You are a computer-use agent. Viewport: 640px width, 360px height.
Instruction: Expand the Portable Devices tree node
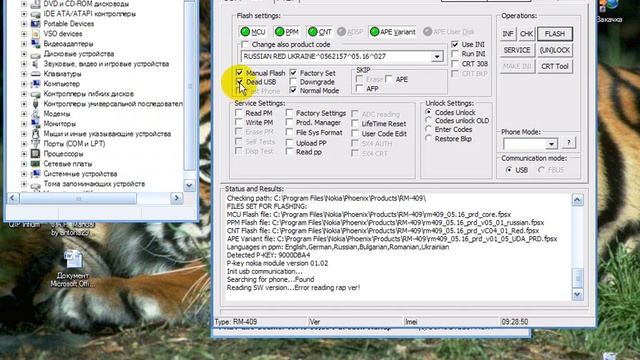(x=24, y=24)
